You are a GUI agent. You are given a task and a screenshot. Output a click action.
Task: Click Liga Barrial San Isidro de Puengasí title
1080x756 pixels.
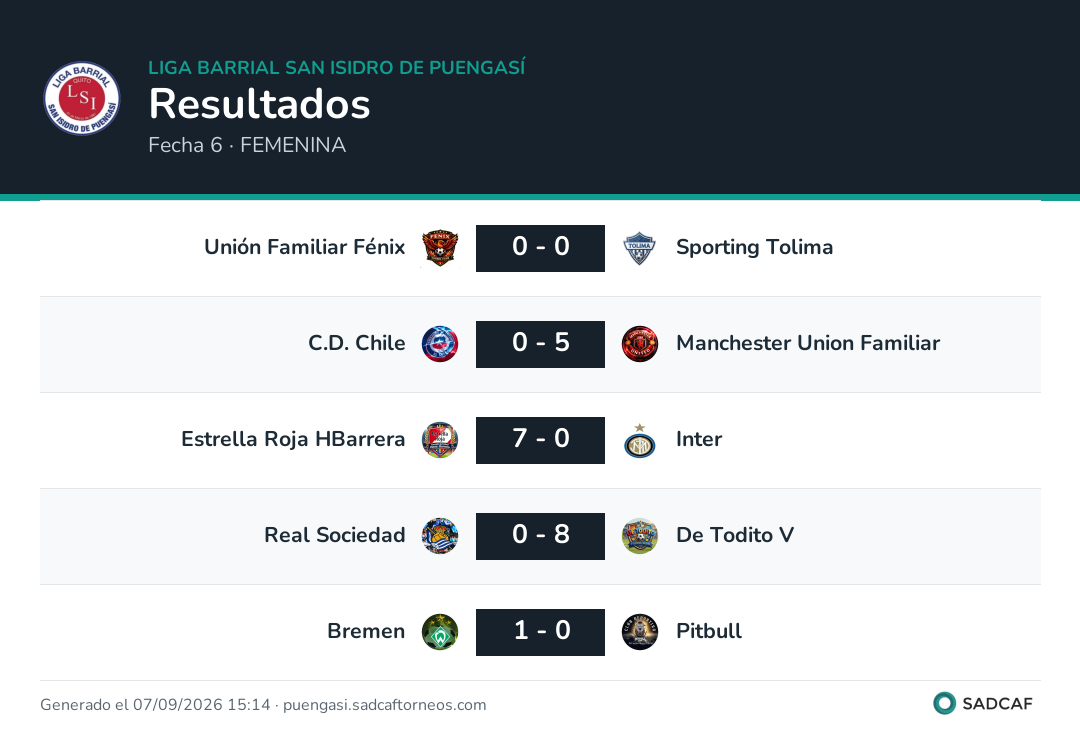pyautogui.click(x=337, y=67)
